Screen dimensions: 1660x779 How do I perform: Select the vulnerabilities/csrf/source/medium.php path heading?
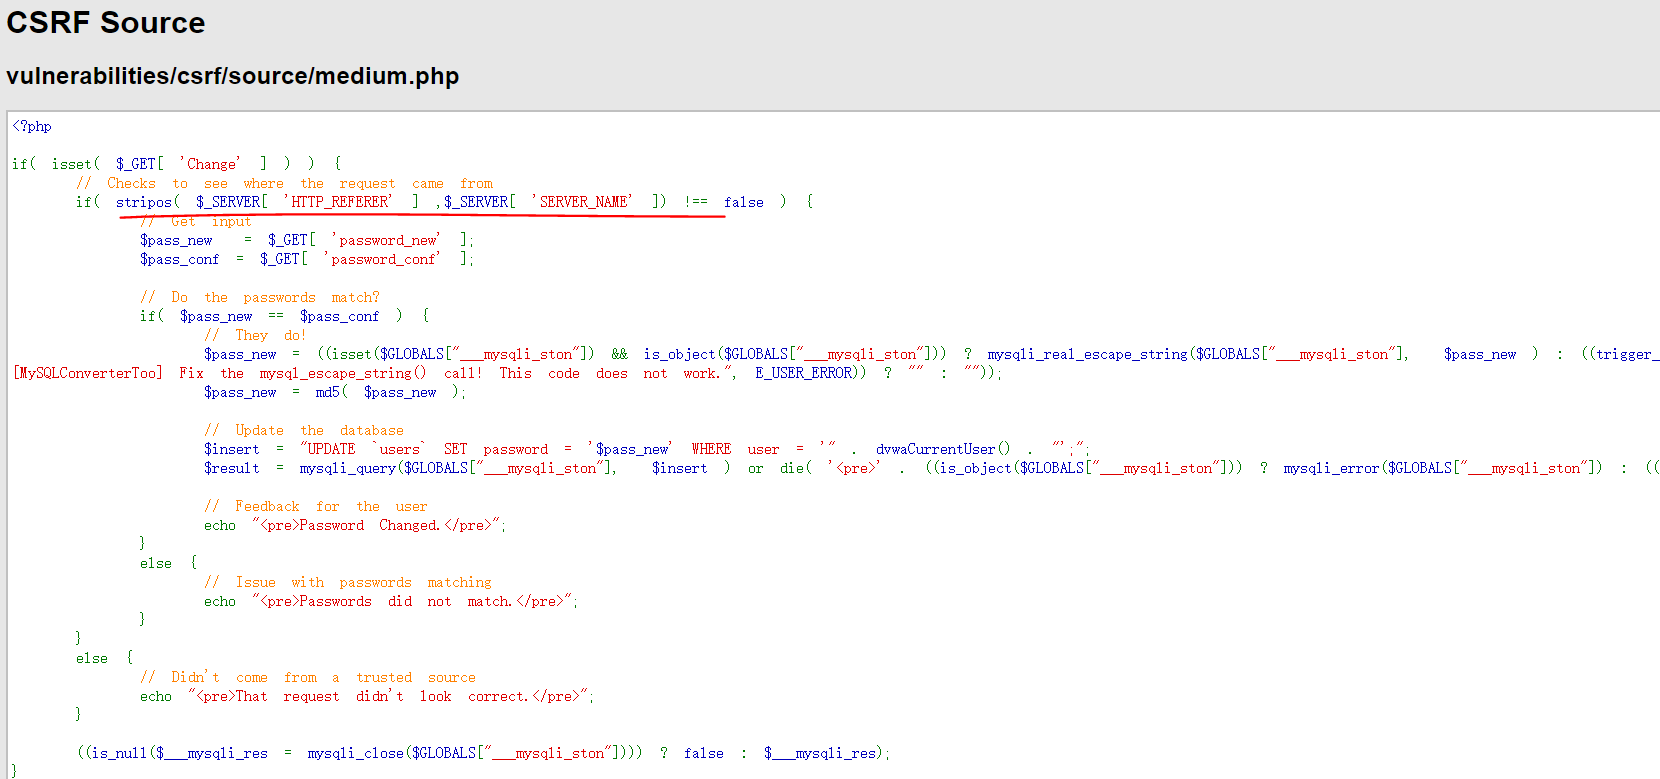coord(232,76)
